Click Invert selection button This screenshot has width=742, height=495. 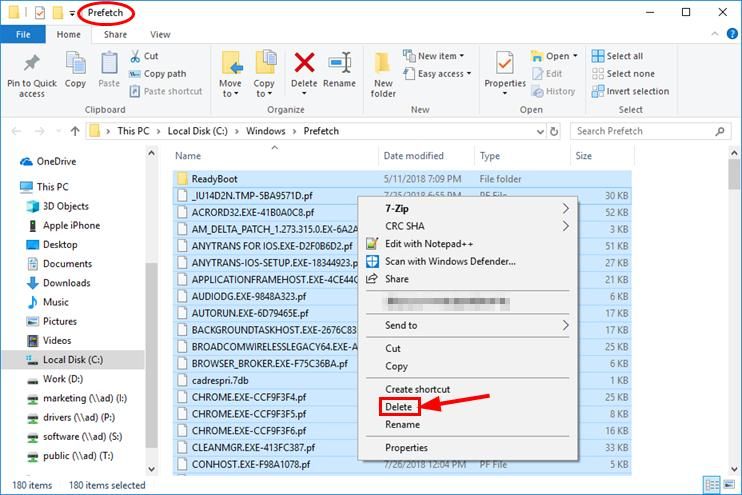(x=630, y=91)
